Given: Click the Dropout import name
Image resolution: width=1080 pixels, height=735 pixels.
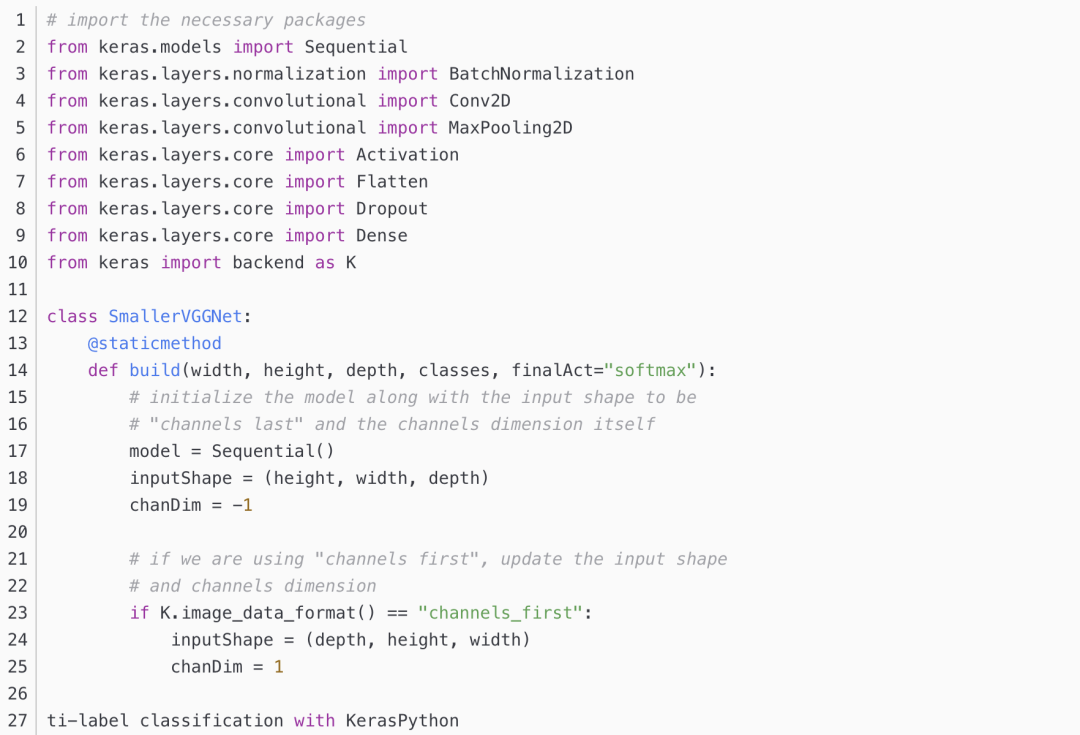Looking at the screenshot, I should pos(392,209).
